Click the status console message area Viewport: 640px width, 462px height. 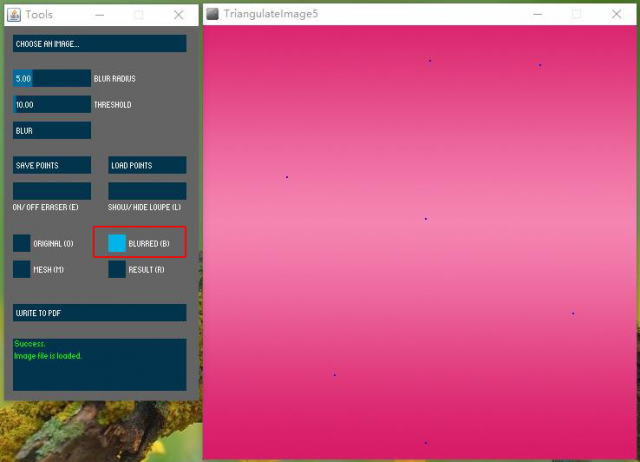pyautogui.click(x=99, y=364)
